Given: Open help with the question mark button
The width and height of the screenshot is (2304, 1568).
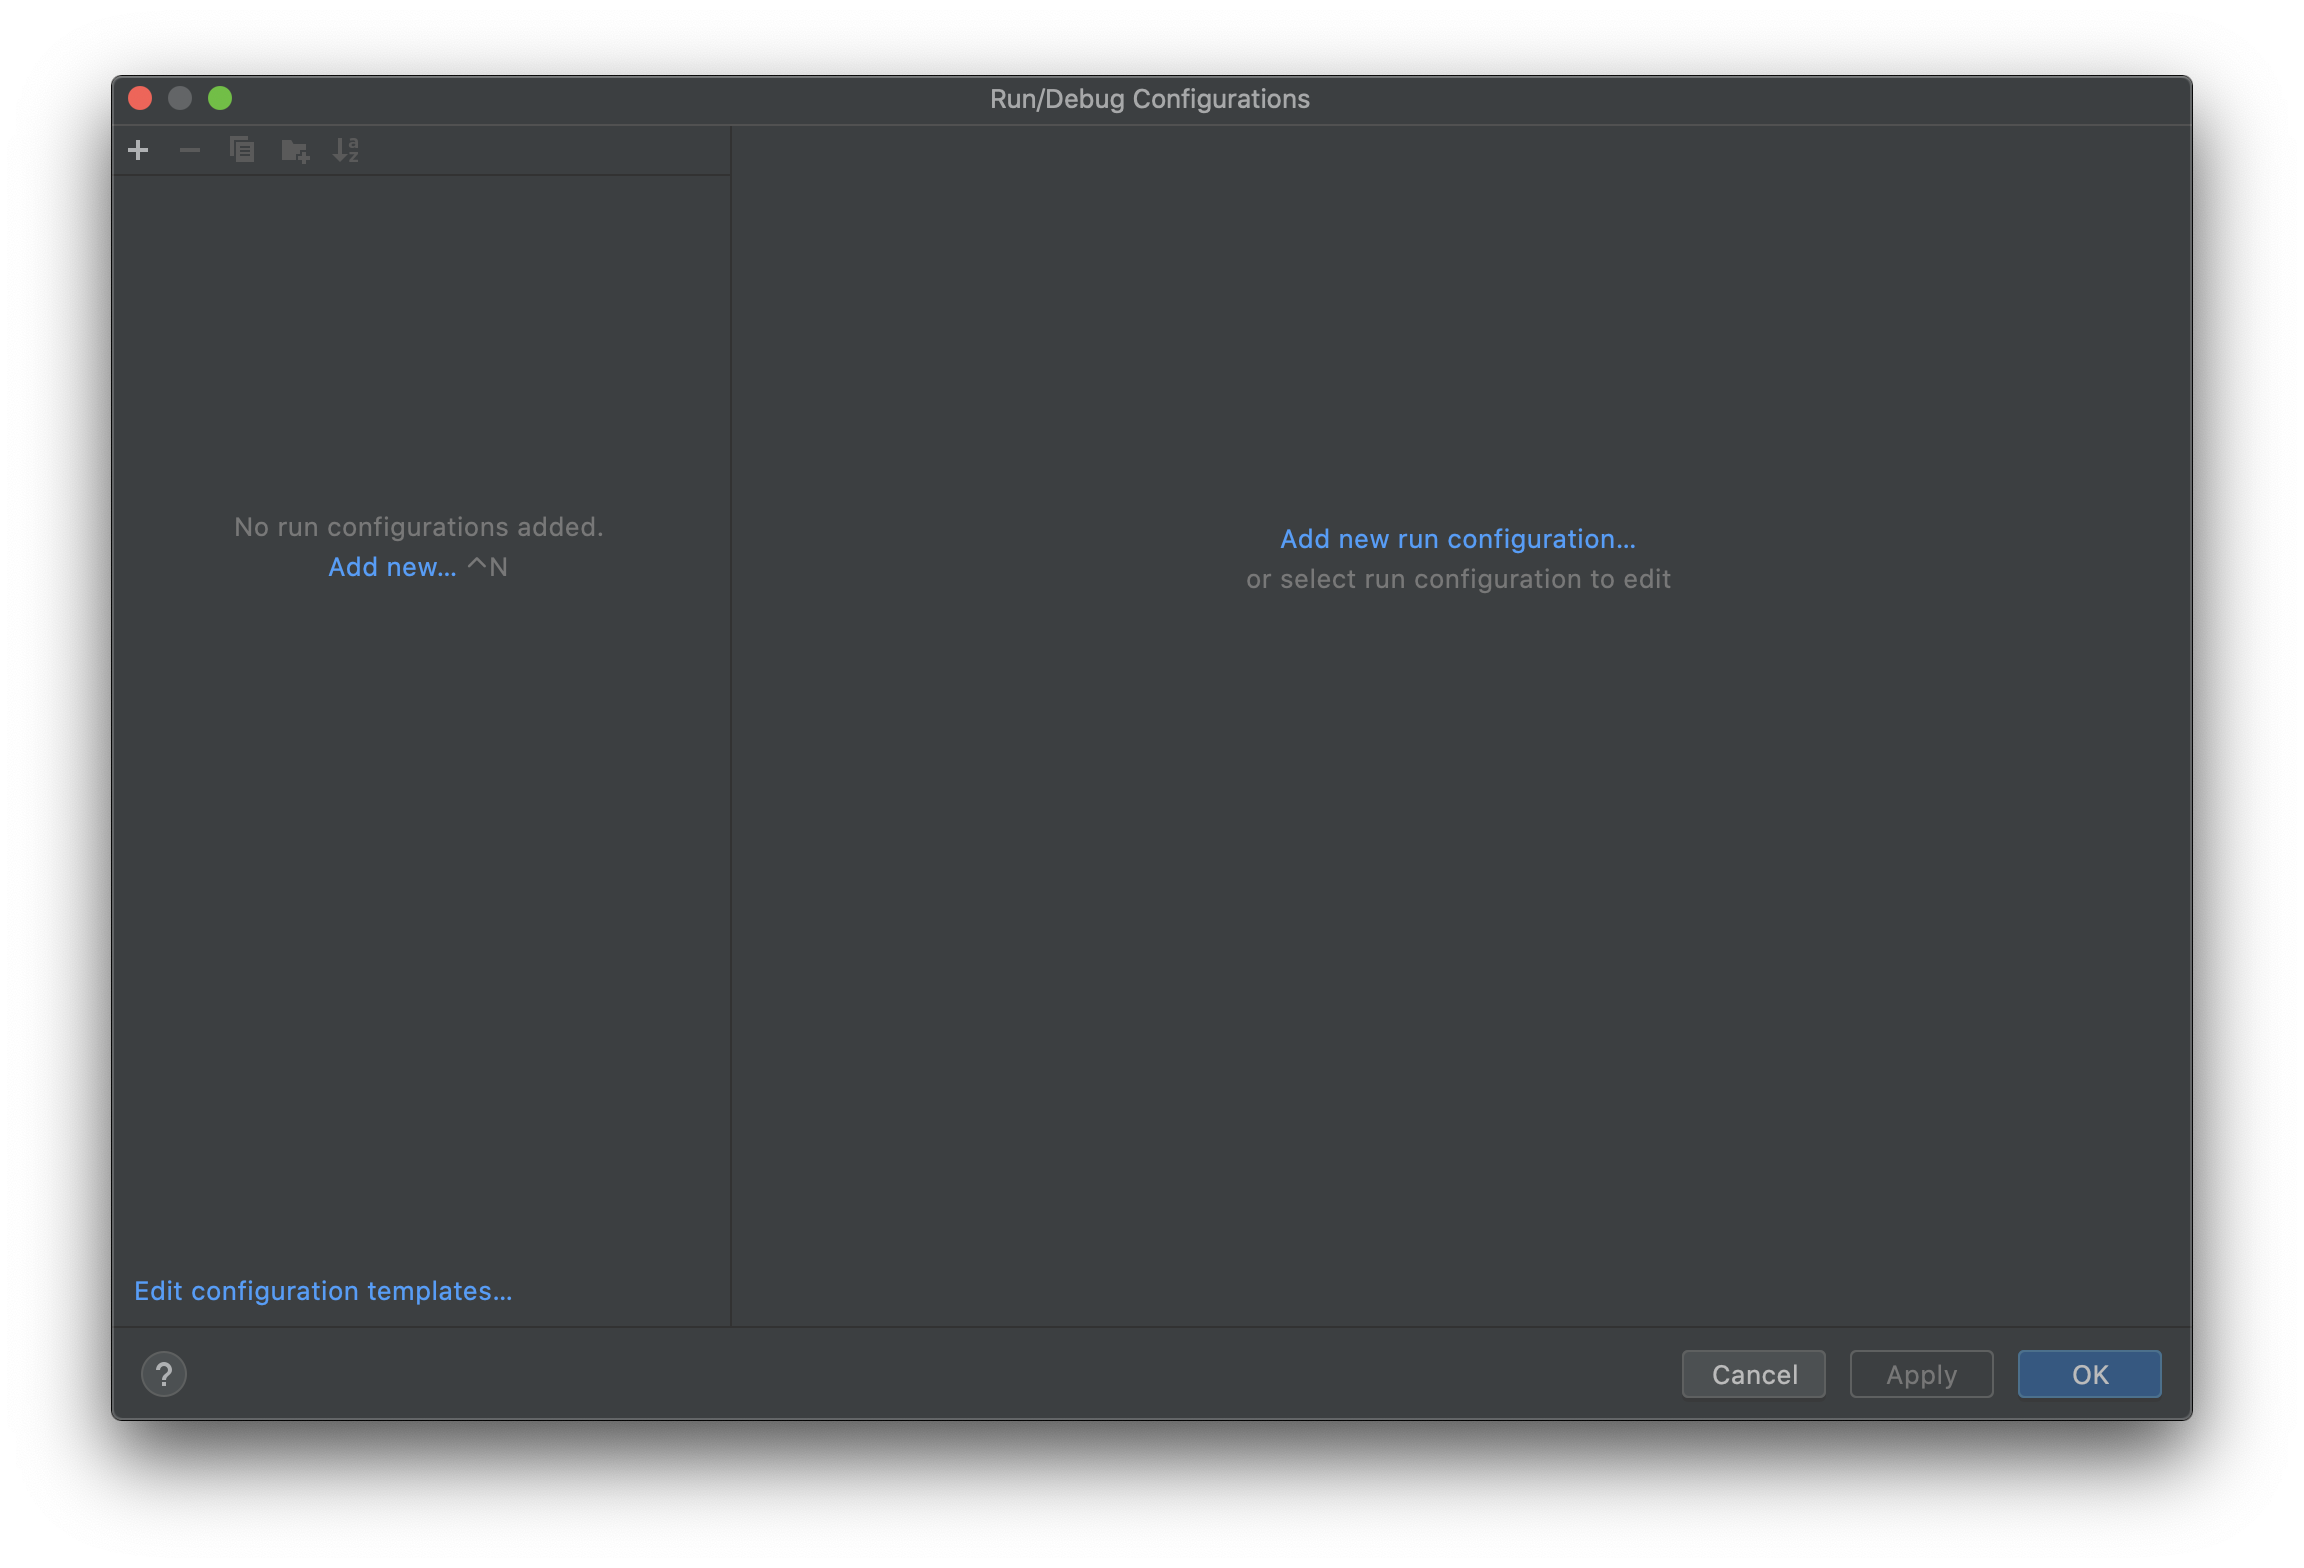Looking at the screenshot, I should (x=164, y=1374).
